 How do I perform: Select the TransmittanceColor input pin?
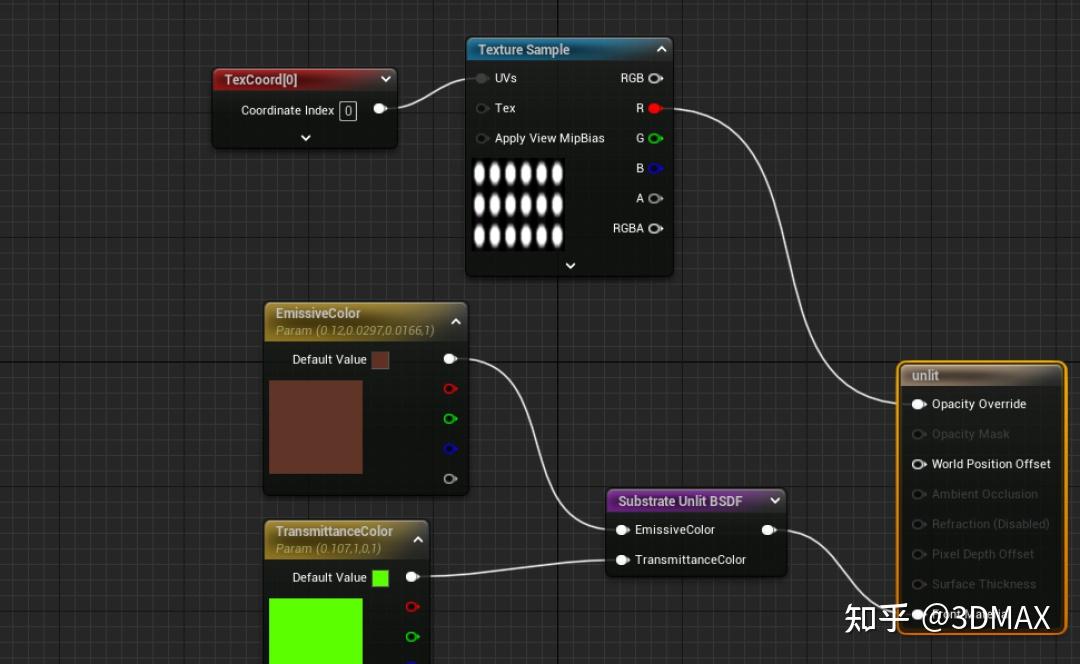pyautogui.click(x=622, y=560)
